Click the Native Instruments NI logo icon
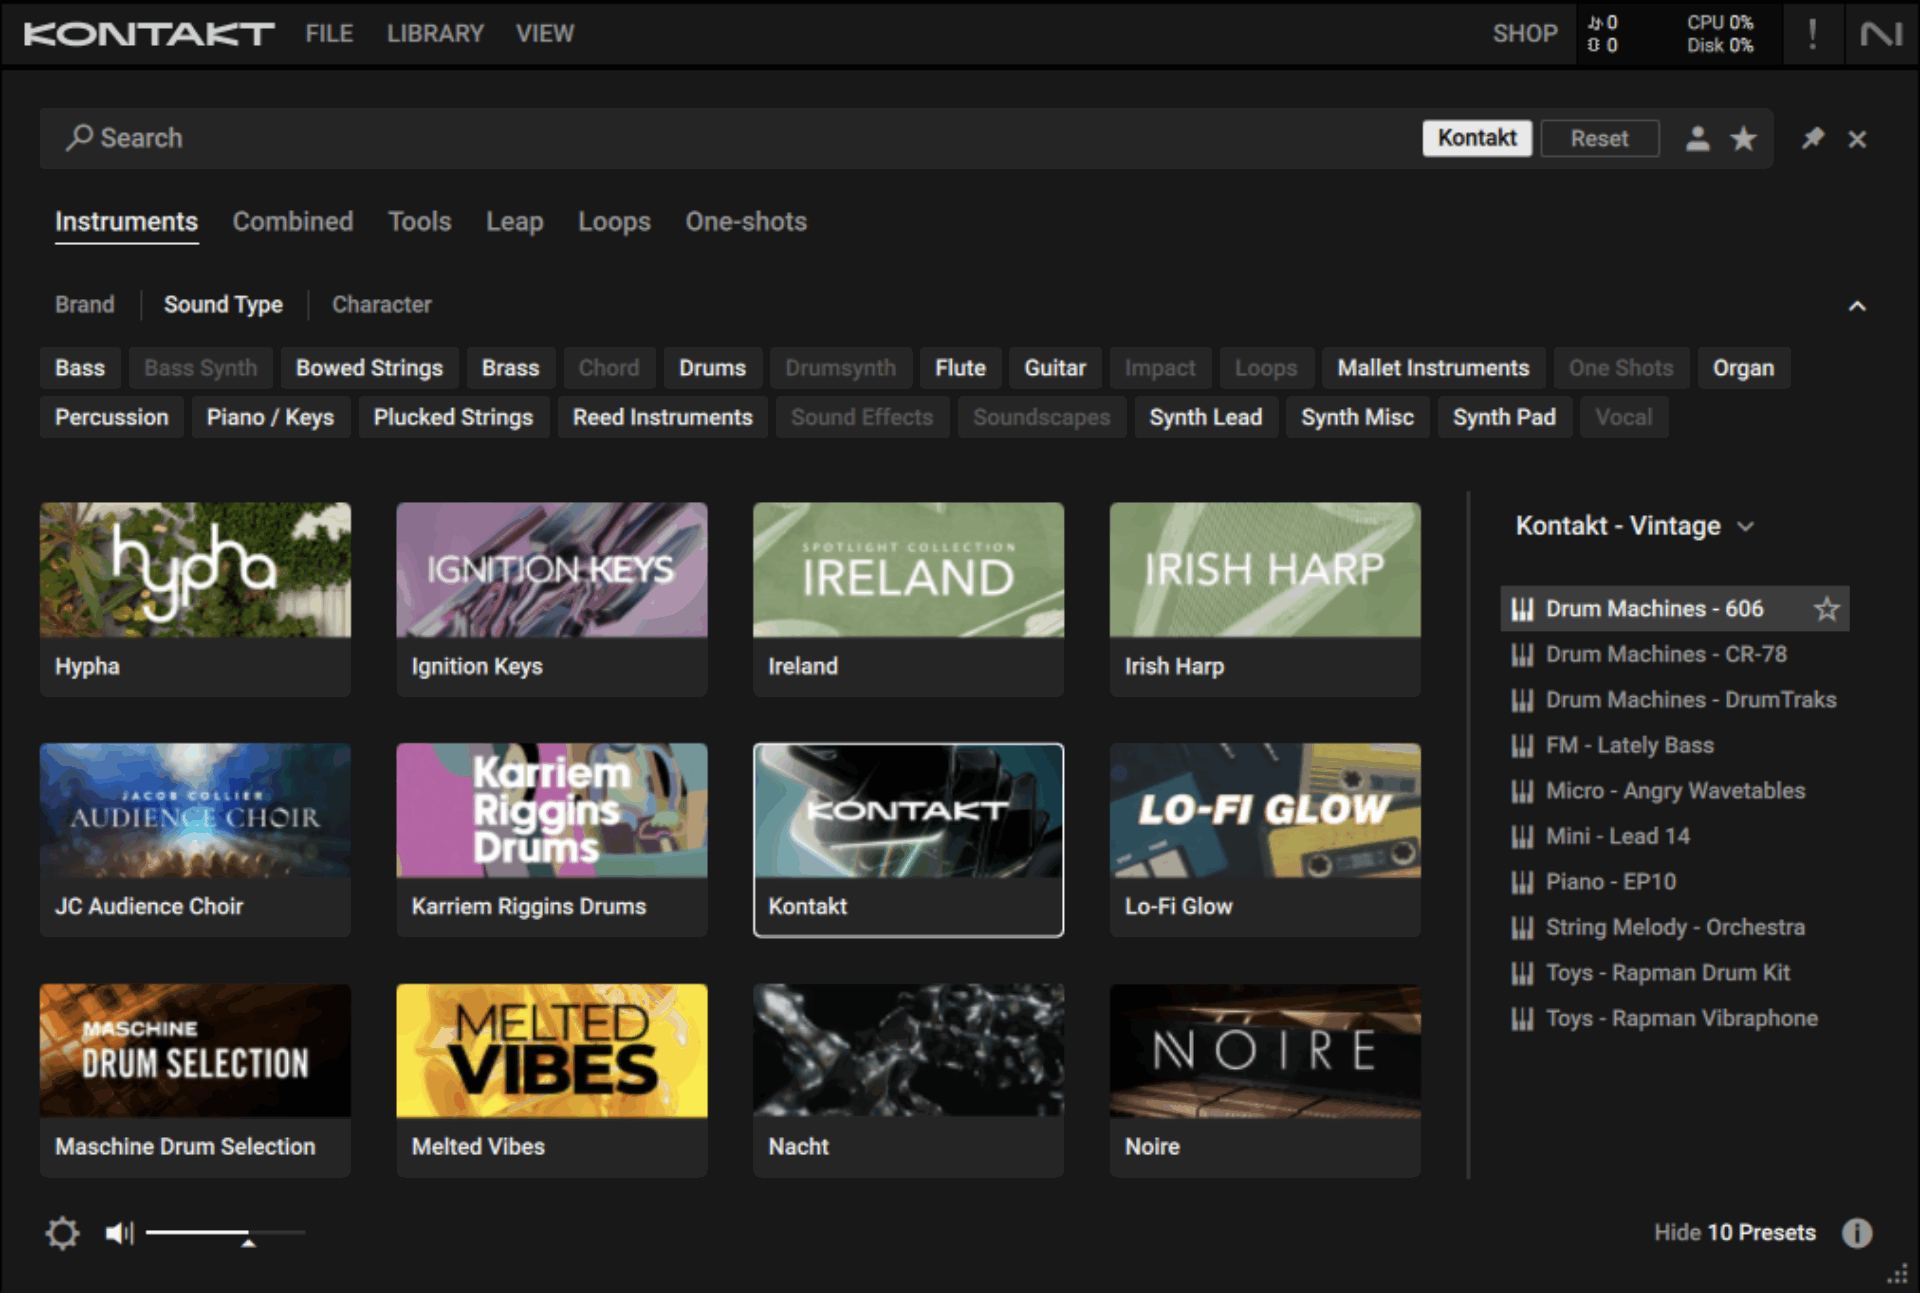 [x=1881, y=34]
